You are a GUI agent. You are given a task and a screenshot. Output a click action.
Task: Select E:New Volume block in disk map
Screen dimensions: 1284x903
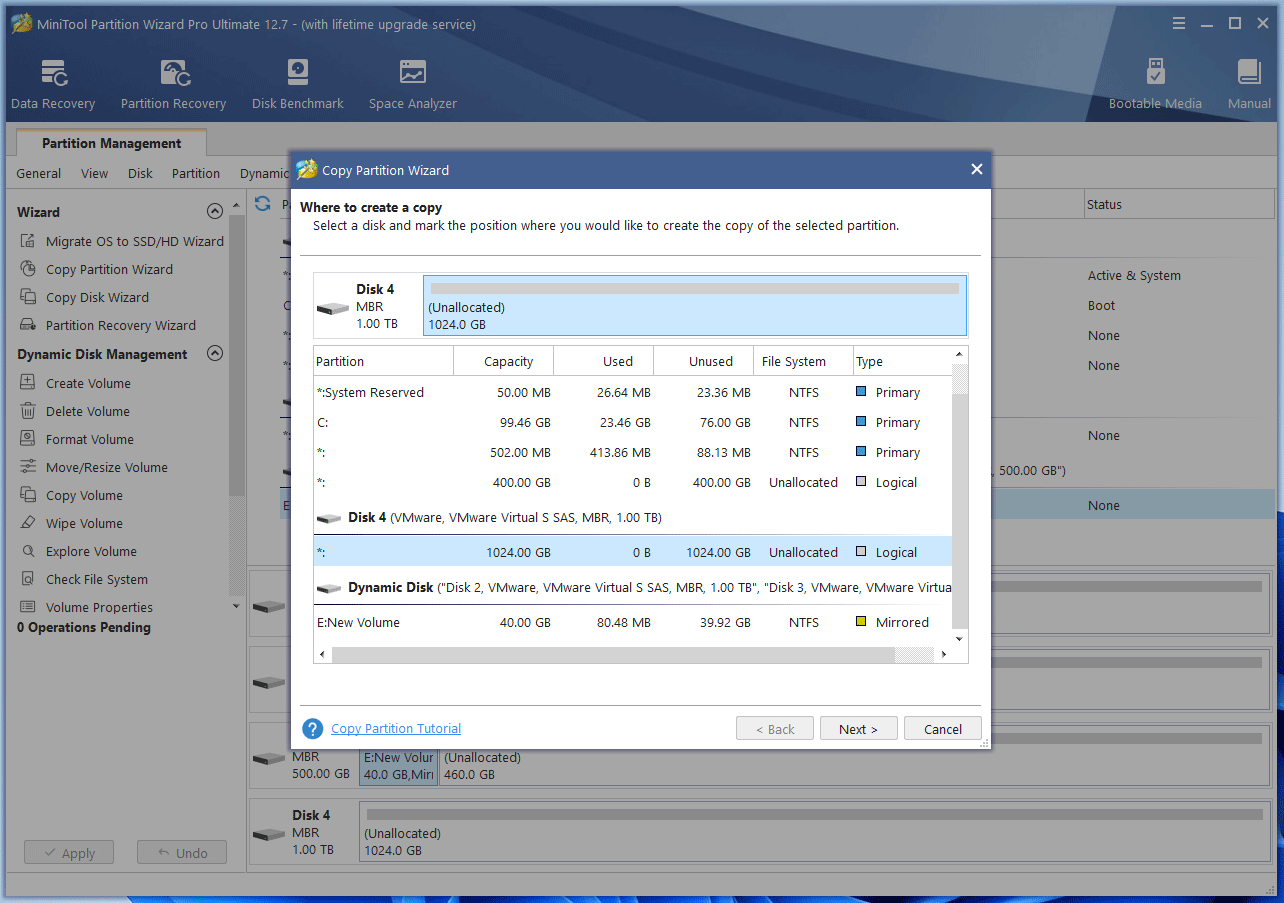click(398, 766)
